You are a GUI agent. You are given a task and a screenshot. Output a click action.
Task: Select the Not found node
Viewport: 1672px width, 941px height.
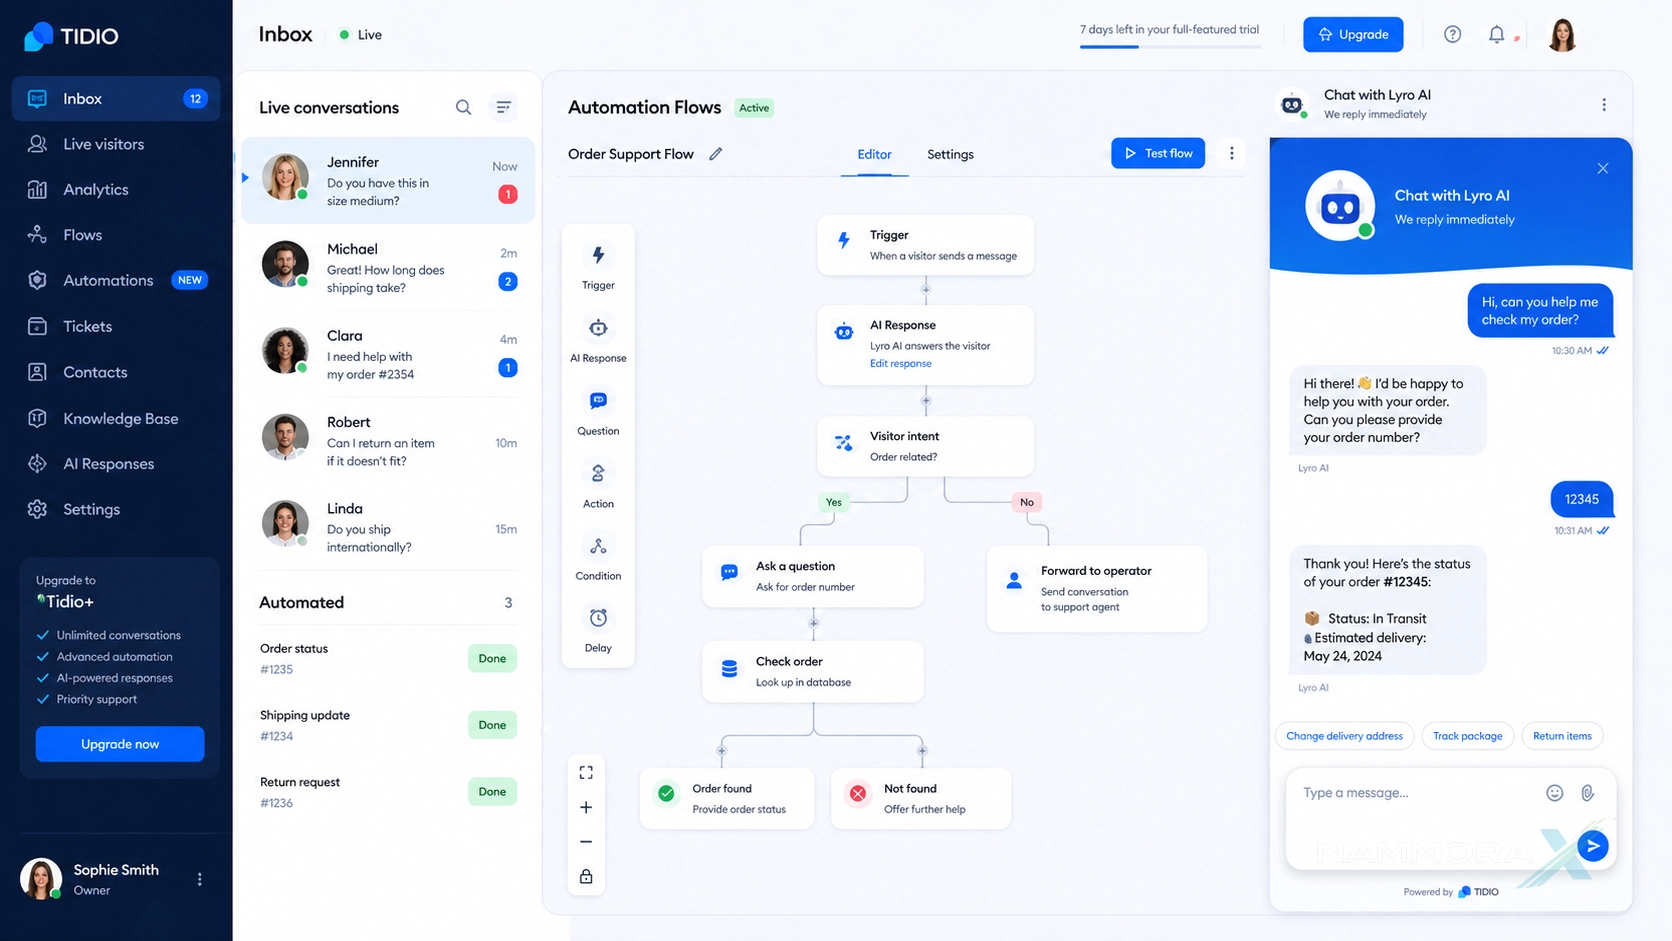pos(921,798)
